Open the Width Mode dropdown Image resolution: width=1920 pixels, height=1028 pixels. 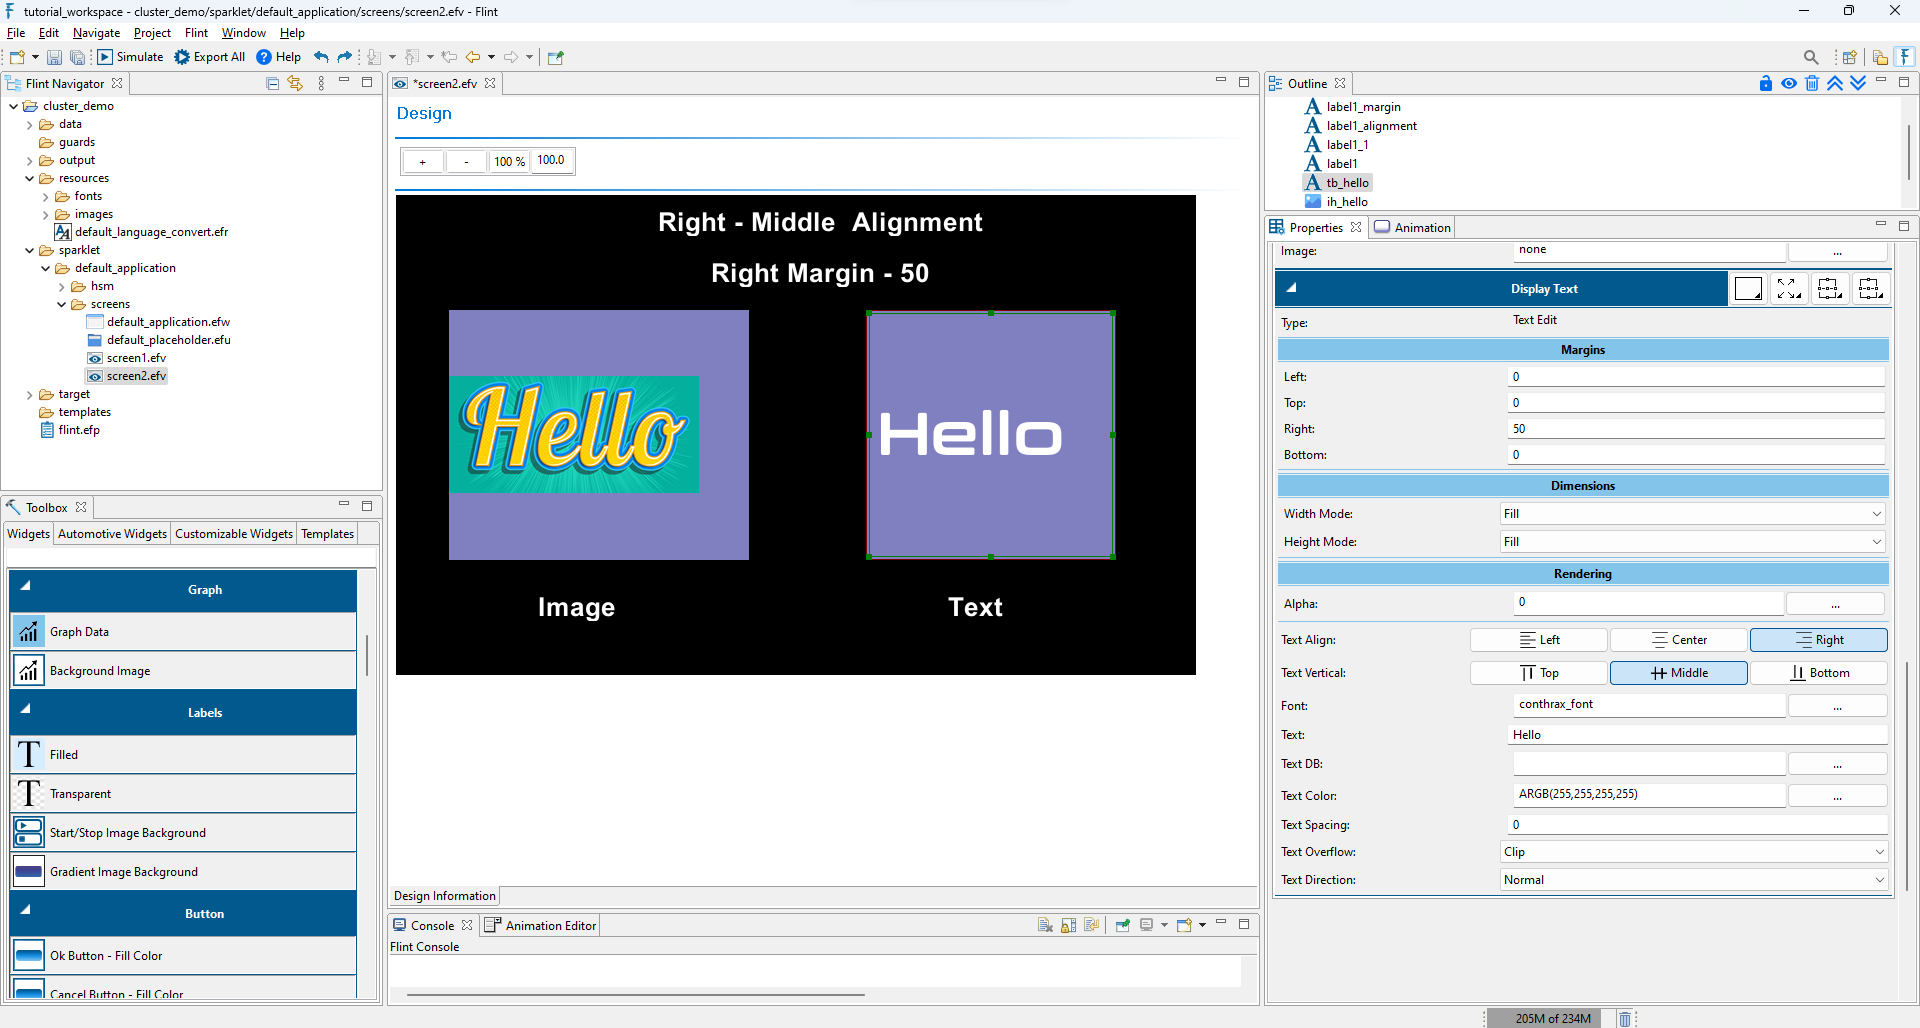1692,514
